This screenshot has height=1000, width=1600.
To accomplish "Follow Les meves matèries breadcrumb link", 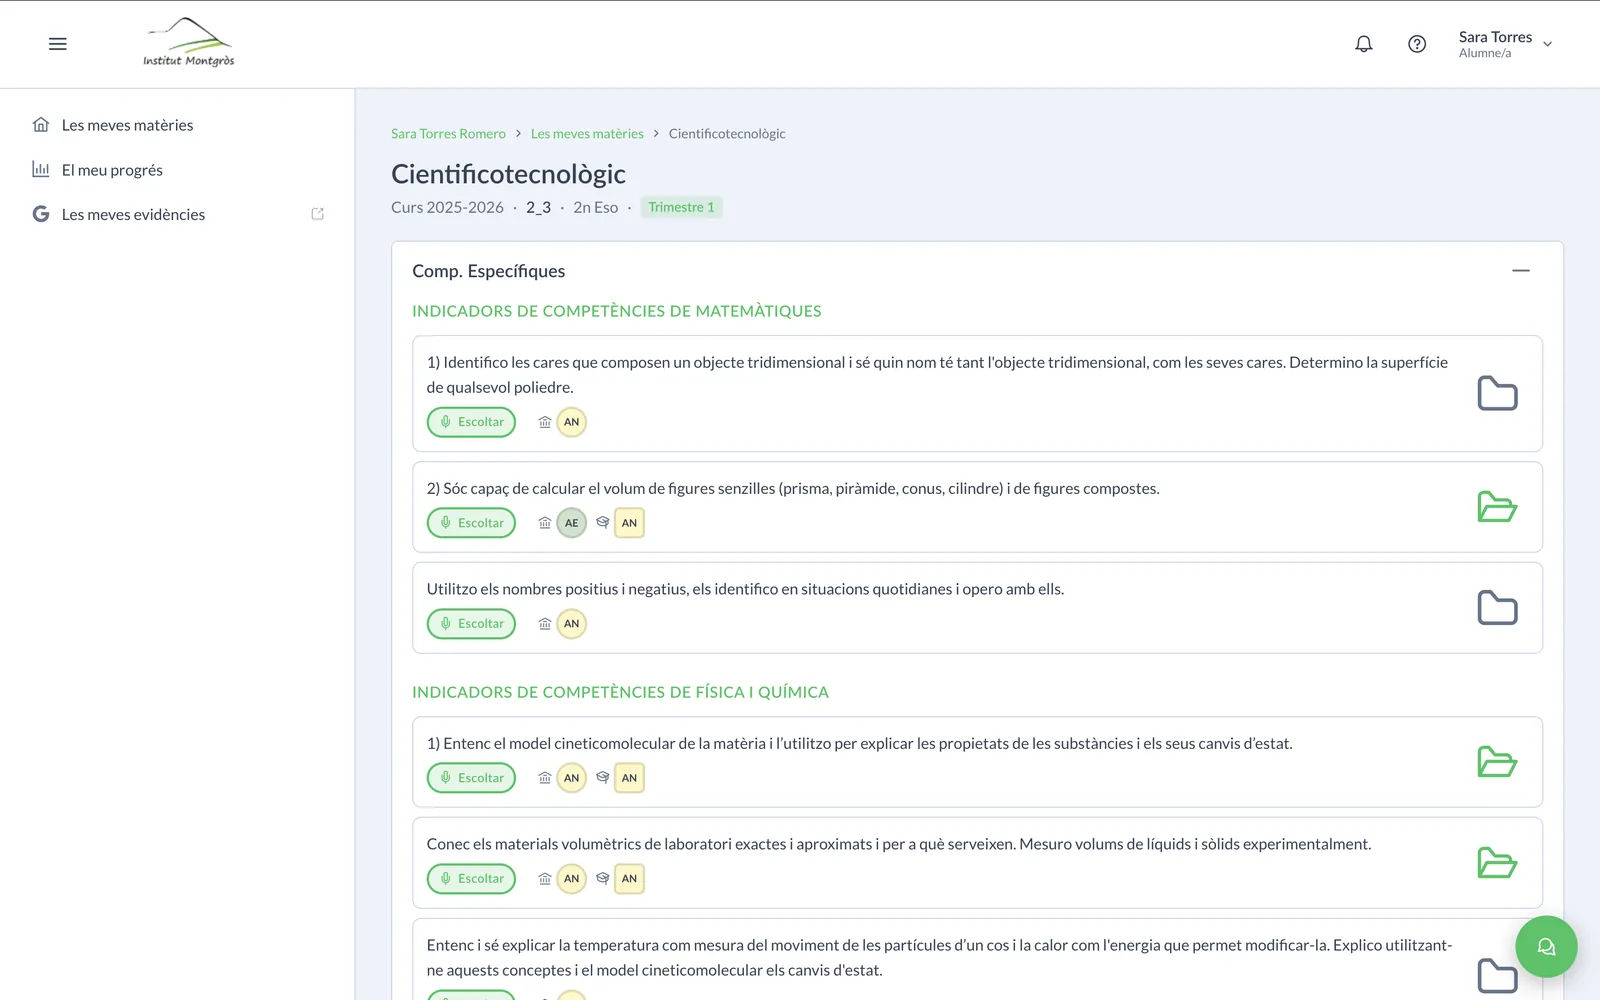I will click(x=587, y=134).
